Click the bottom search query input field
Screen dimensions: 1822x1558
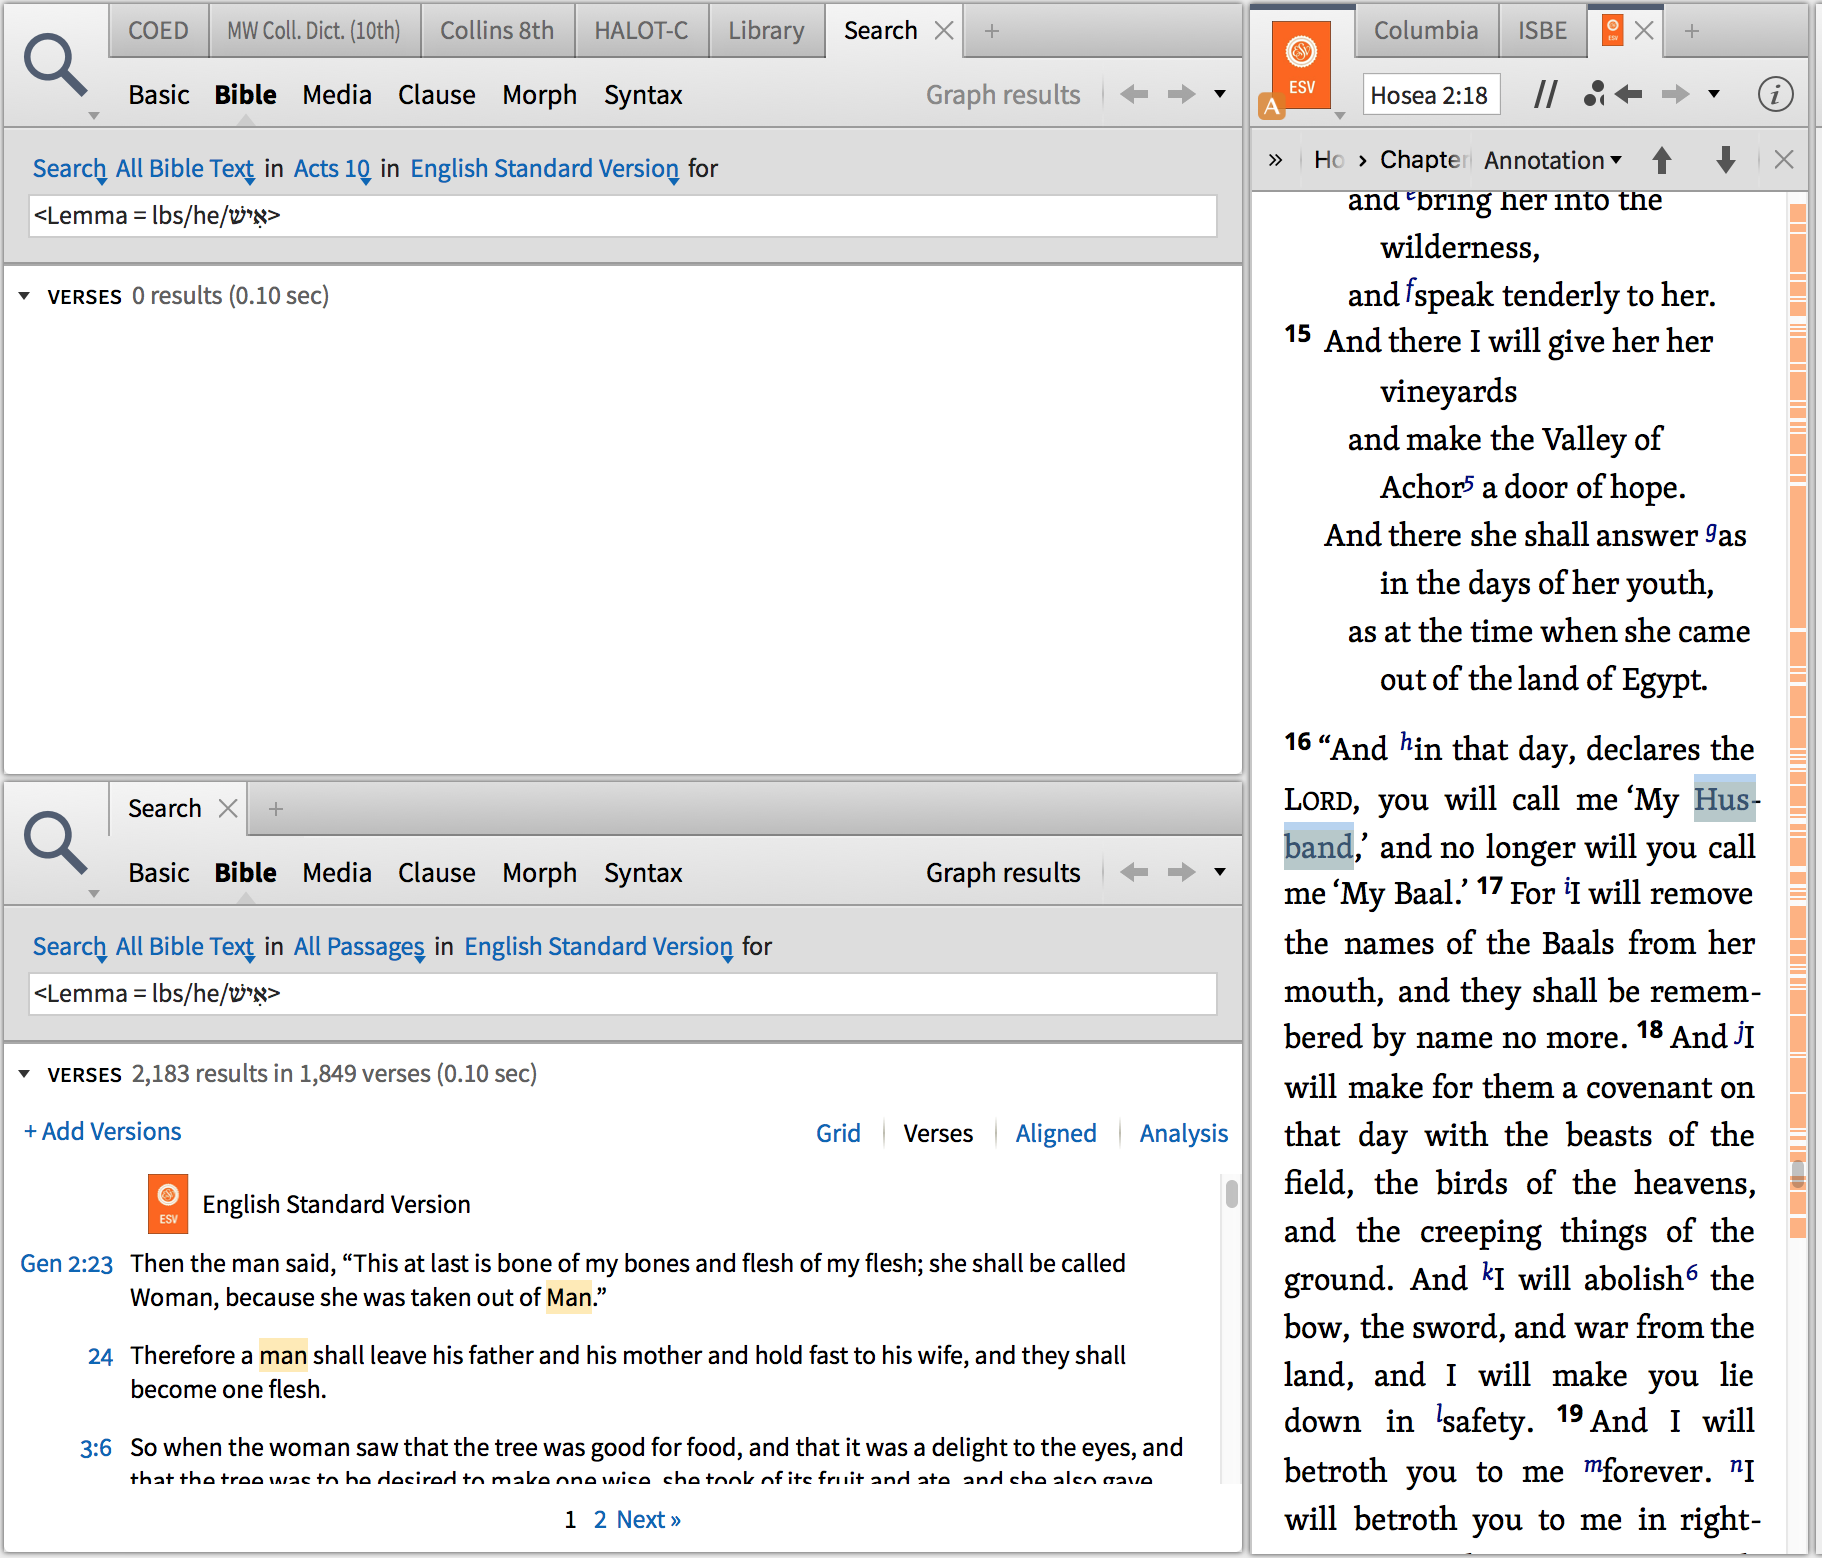coord(623,994)
